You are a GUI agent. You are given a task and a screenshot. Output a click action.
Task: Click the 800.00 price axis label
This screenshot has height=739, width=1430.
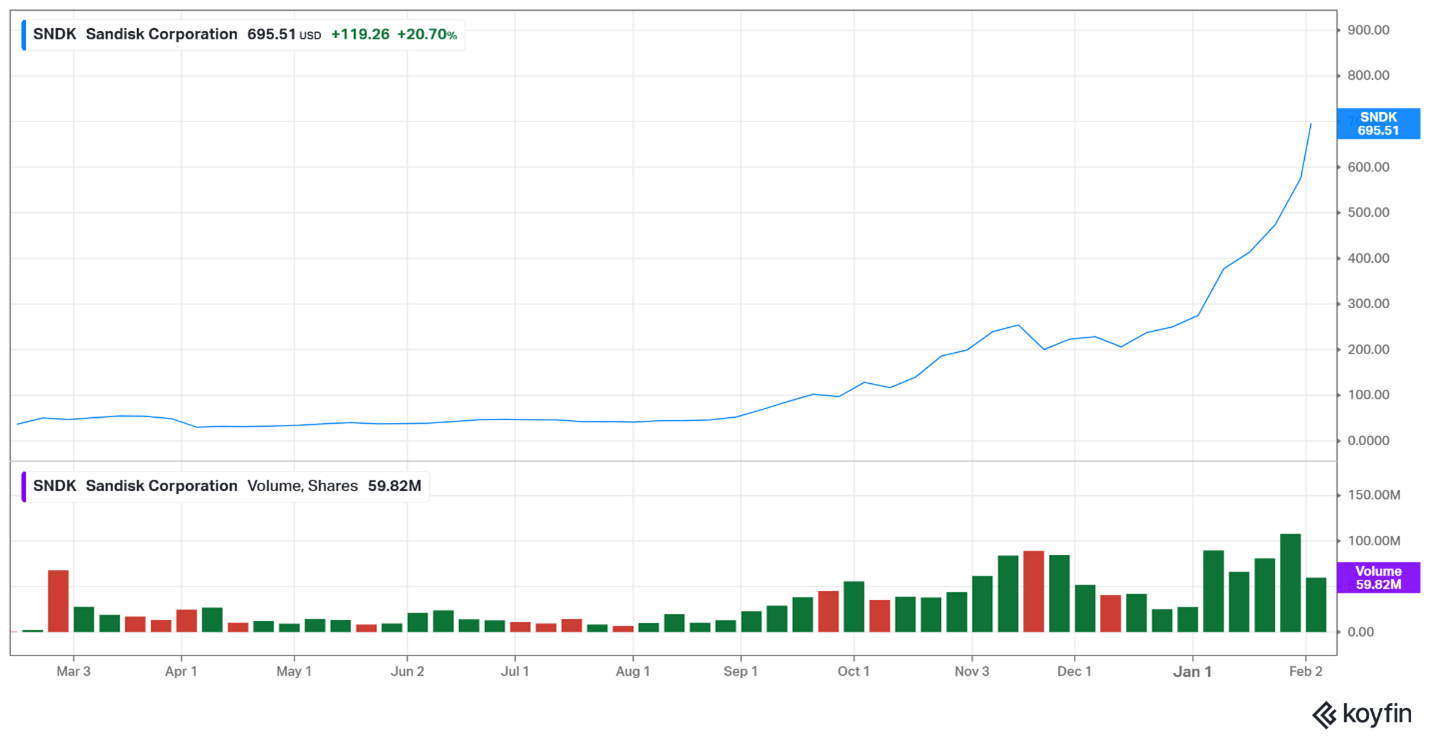point(1369,76)
